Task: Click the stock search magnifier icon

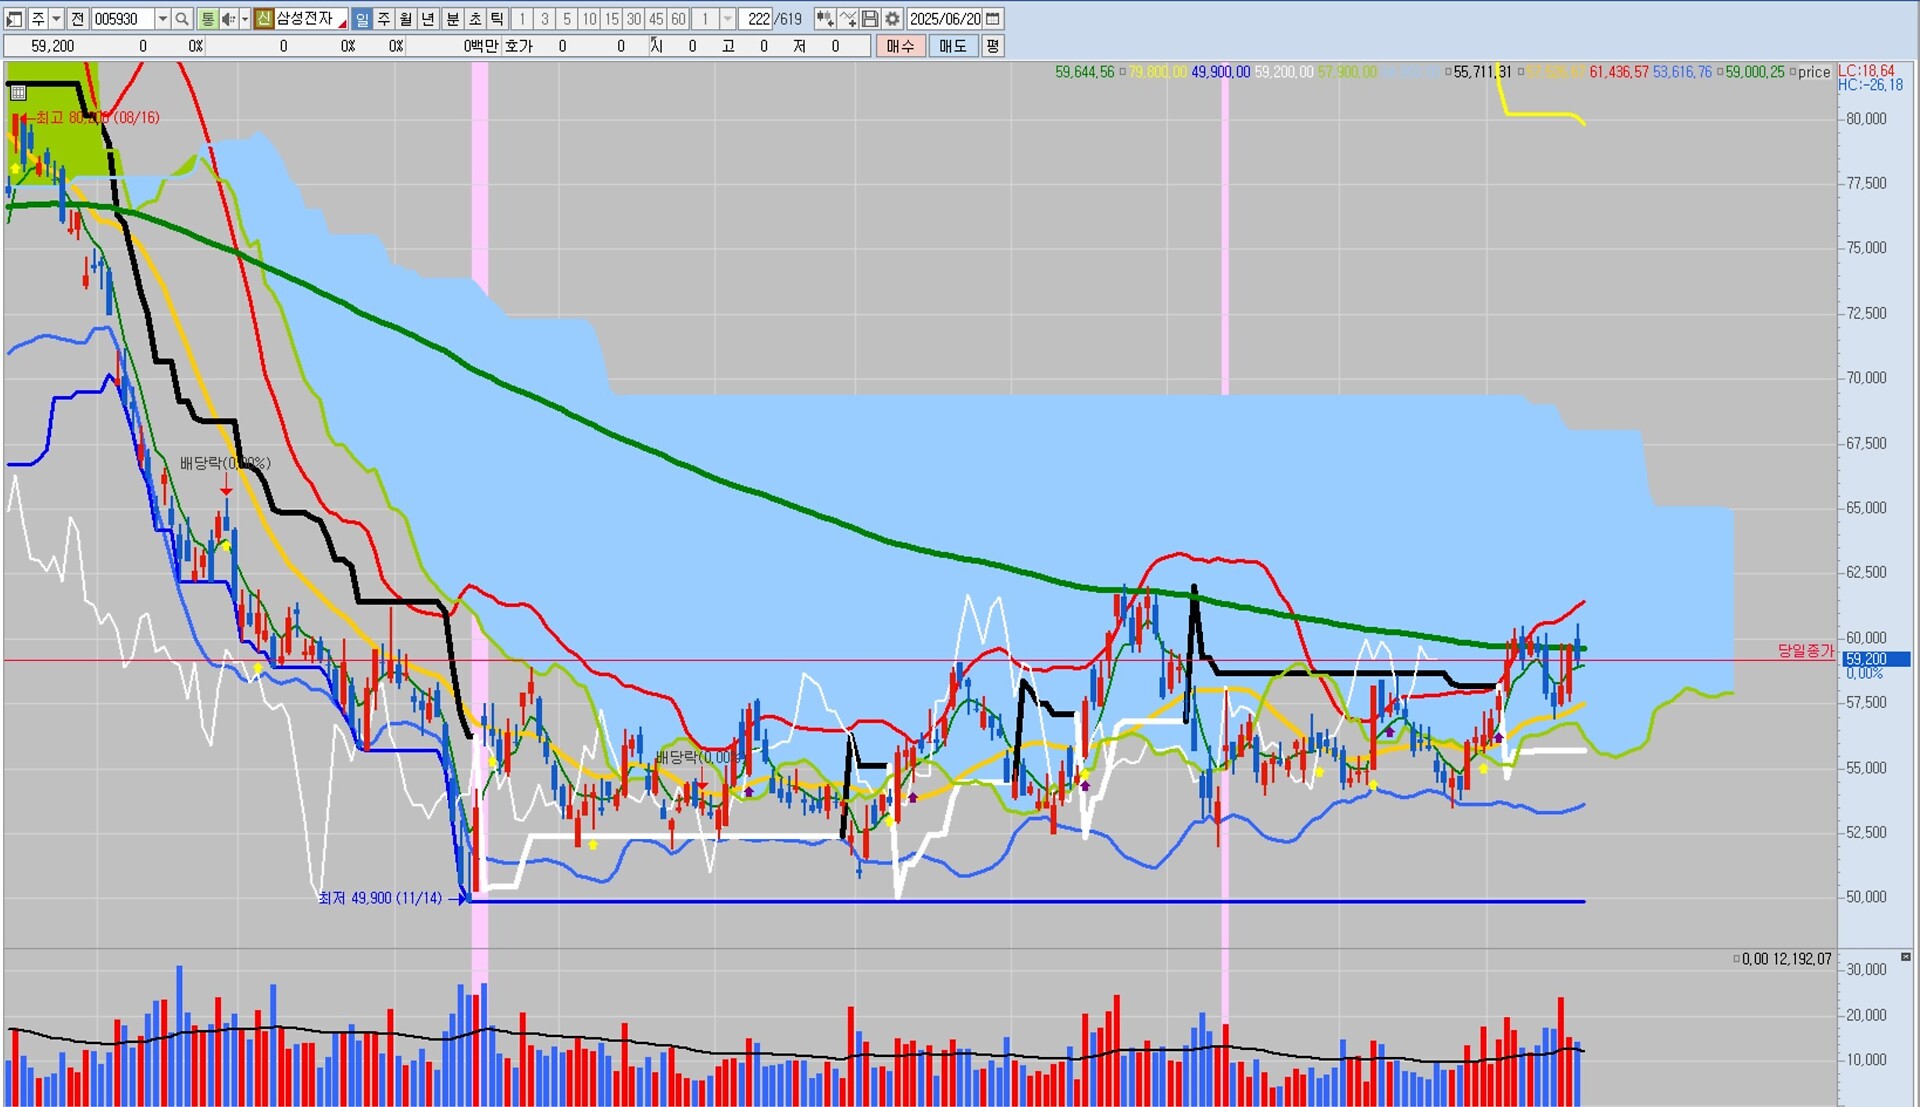Action: tap(182, 19)
